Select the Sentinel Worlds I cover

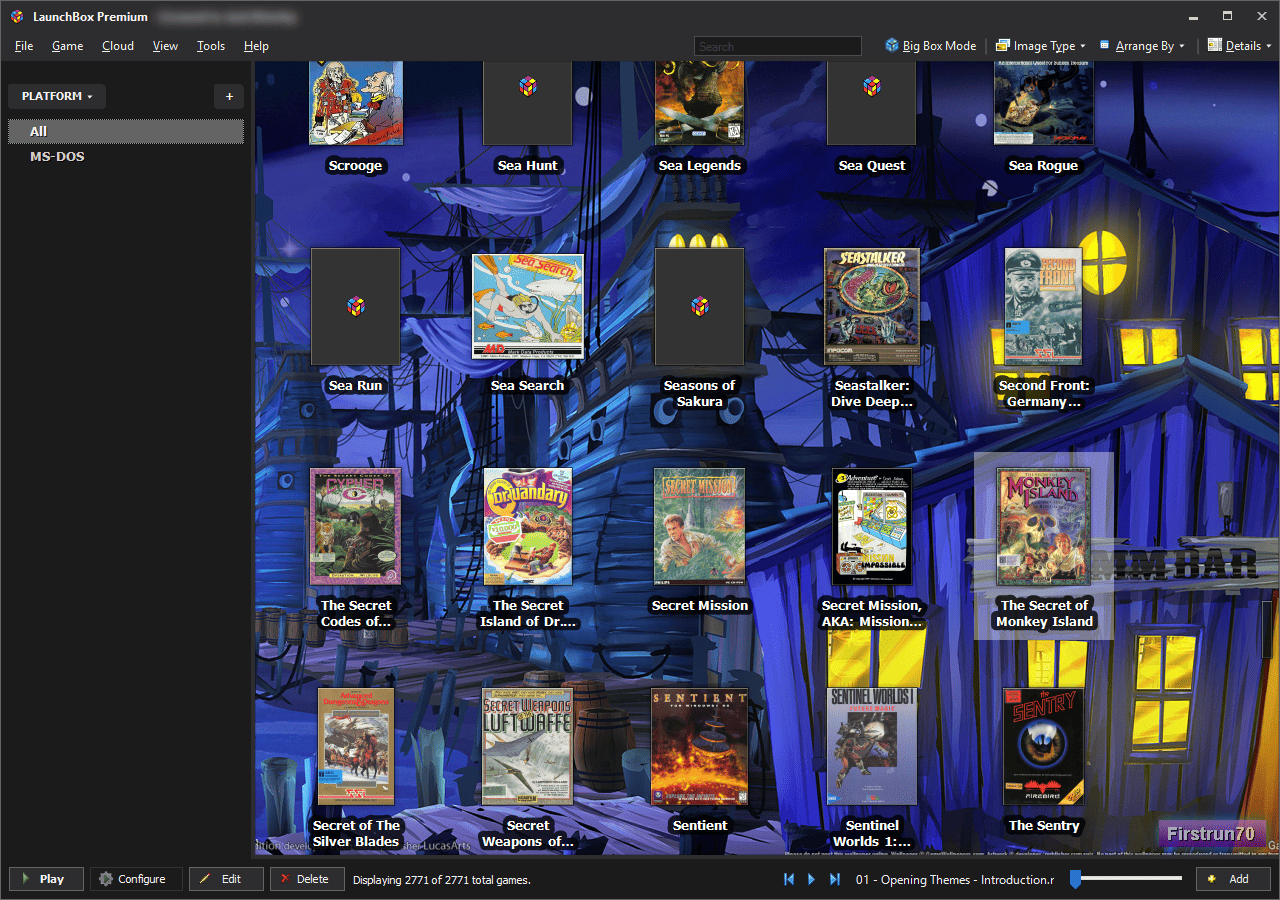(x=872, y=746)
